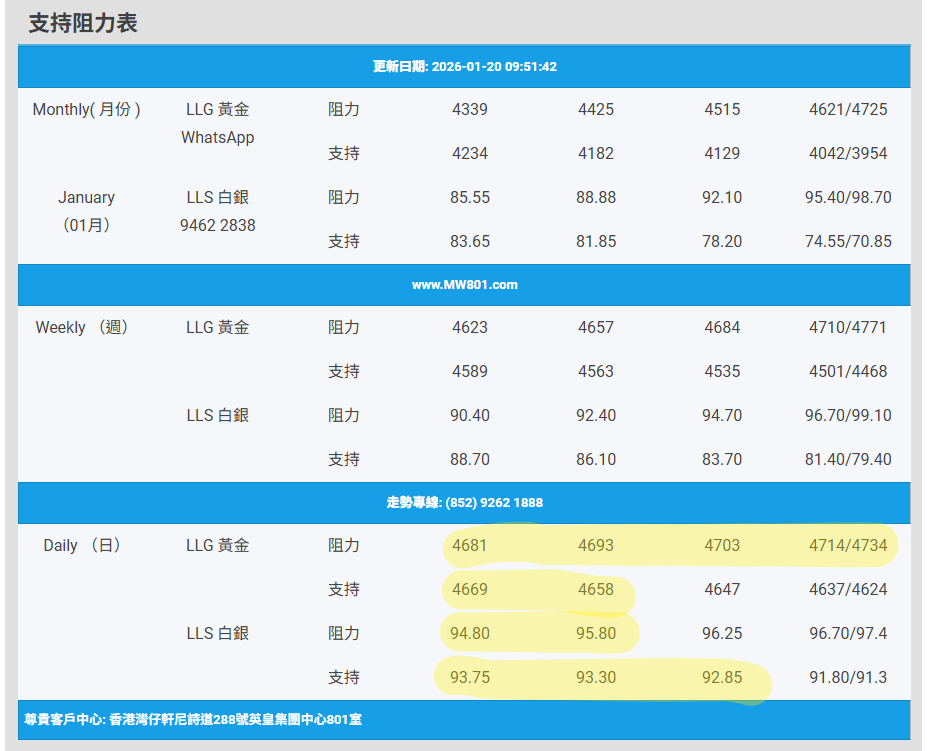Select weekly silver resistance 96.70/99.10
929x751 pixels.
point(847,415)
